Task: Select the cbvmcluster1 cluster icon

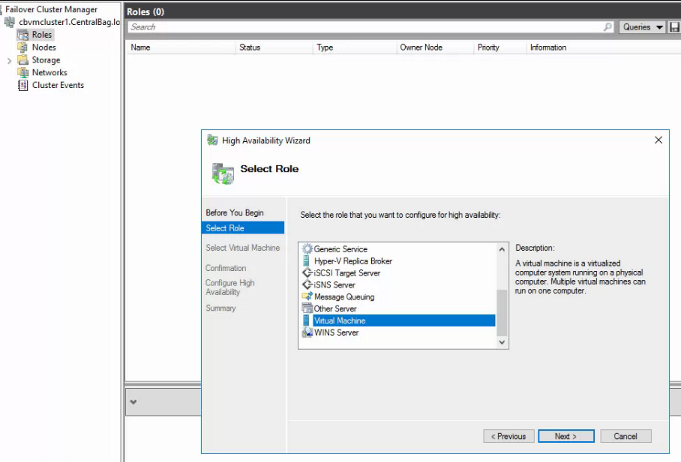Action: pos(10,22)
